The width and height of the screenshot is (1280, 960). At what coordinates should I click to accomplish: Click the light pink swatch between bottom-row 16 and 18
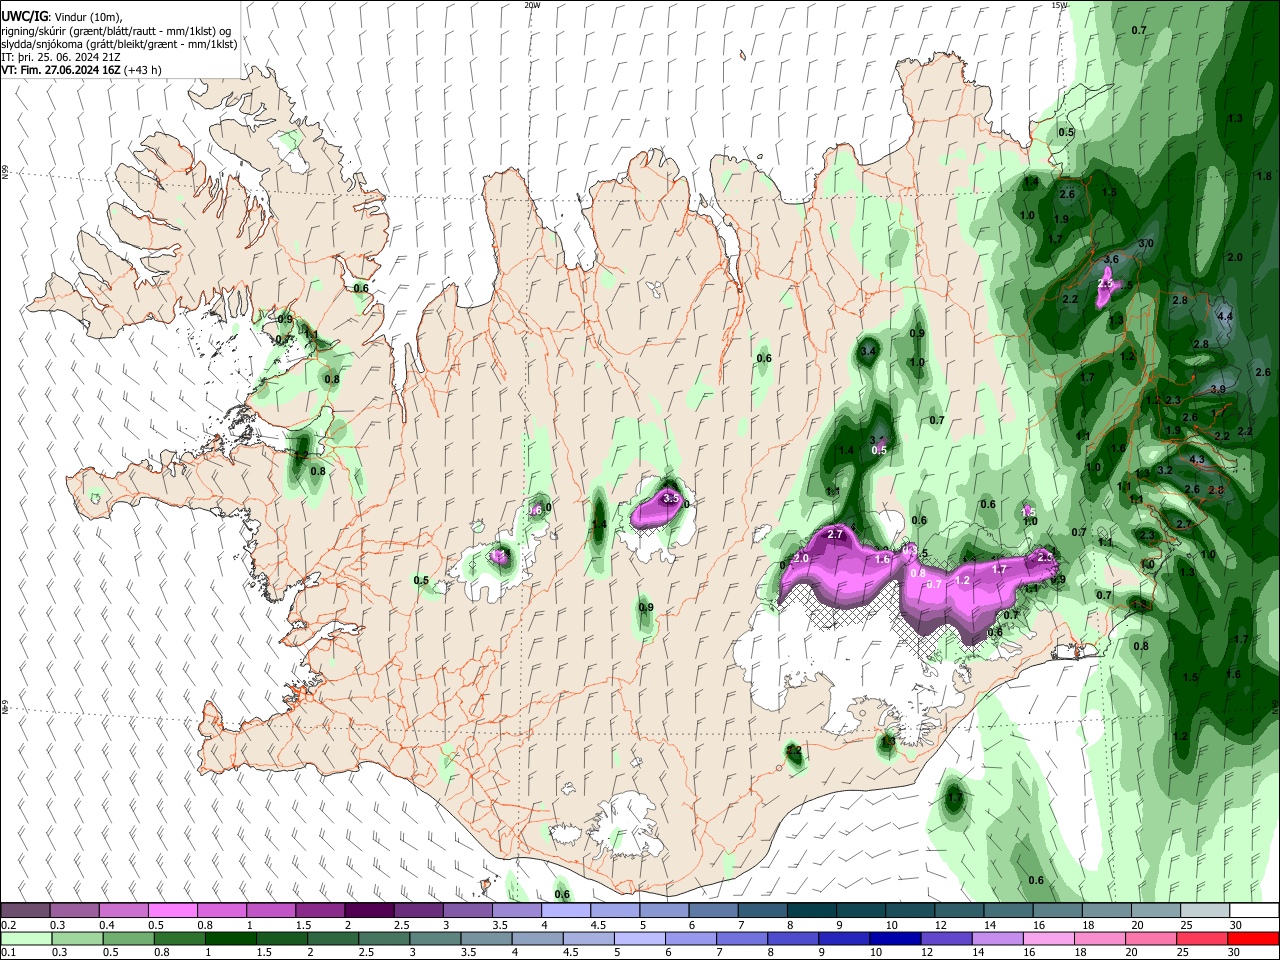click(1049, 939)
